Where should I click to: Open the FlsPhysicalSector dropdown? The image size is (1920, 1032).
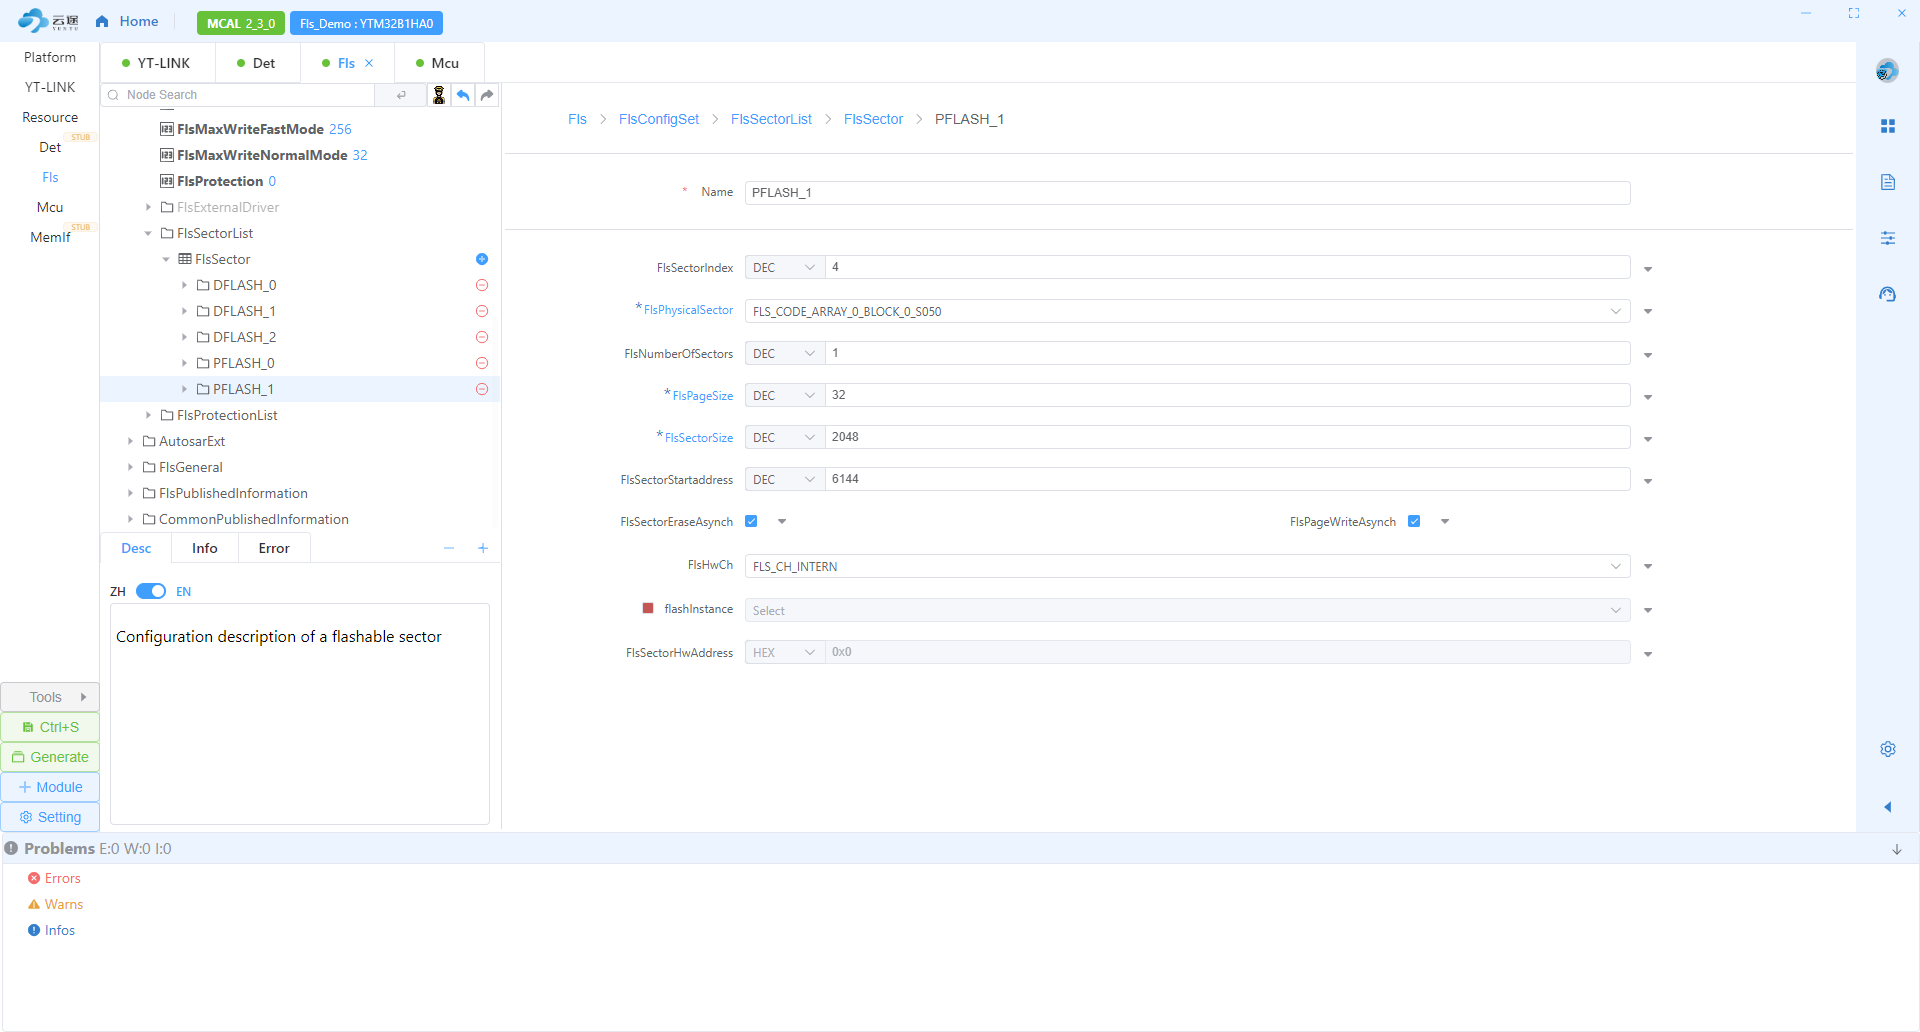coord(1187,311)
